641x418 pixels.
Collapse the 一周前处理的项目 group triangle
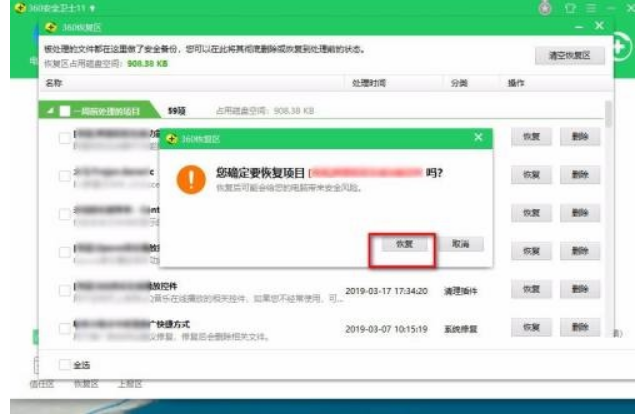pos(50,111)
